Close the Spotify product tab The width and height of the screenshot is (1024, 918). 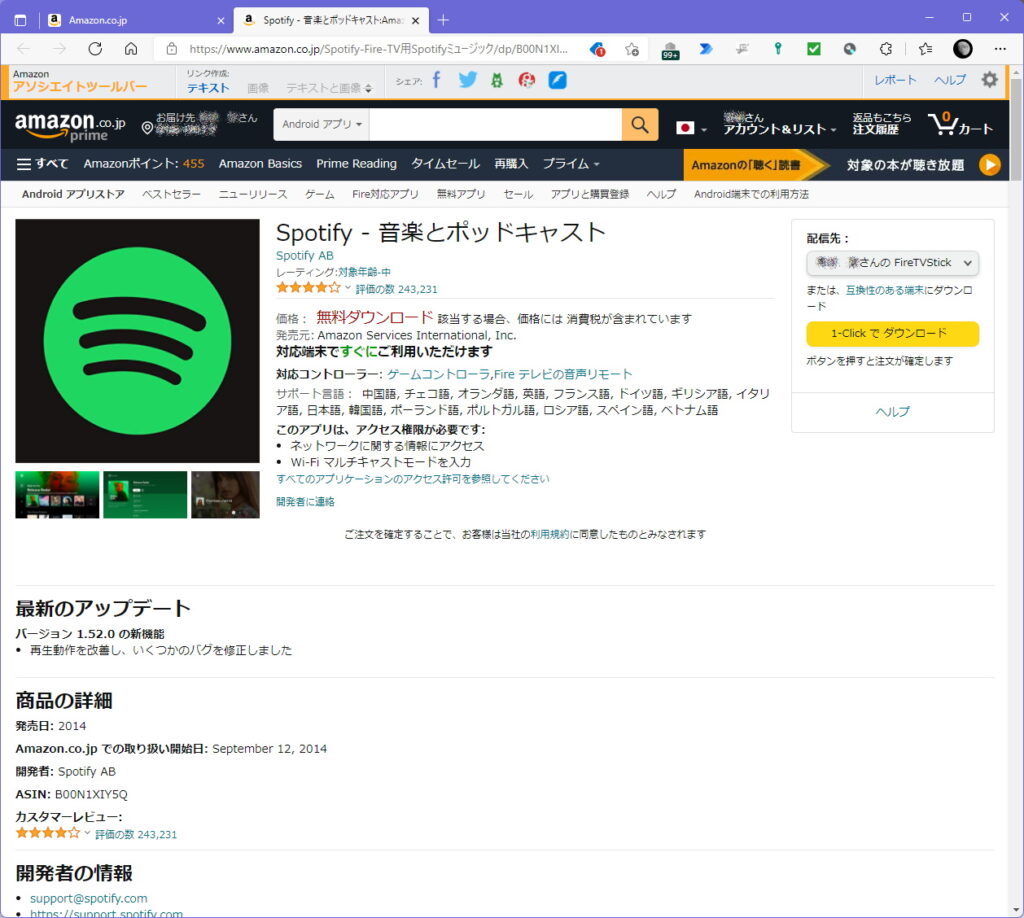[x=415, y=20]
